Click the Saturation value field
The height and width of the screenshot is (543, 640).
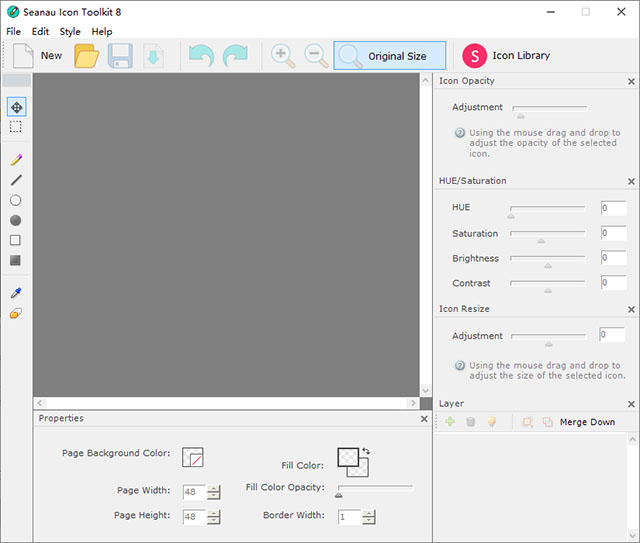click(x=613, y=233)
